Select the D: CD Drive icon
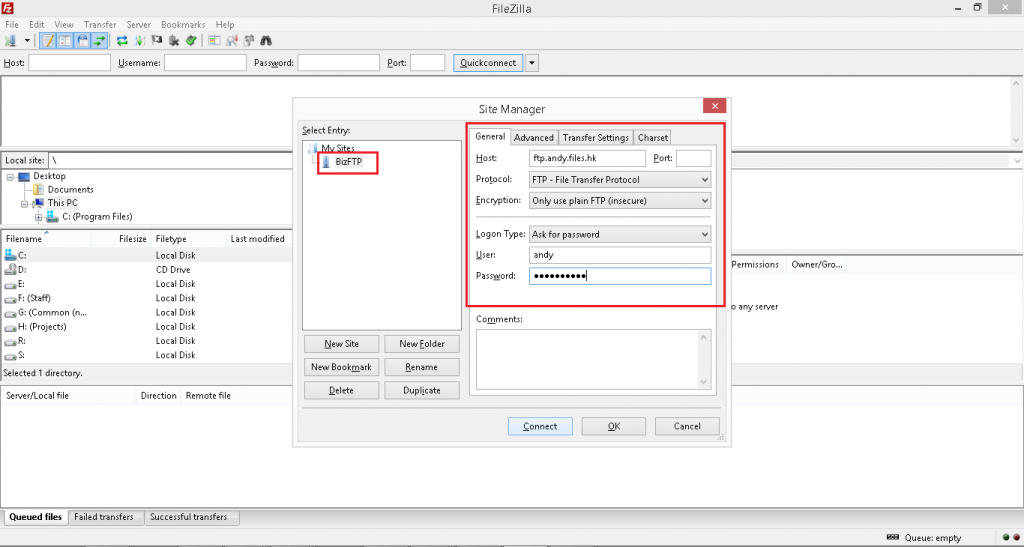This screenshot has width=1024, height=547. tap(10, 270)
